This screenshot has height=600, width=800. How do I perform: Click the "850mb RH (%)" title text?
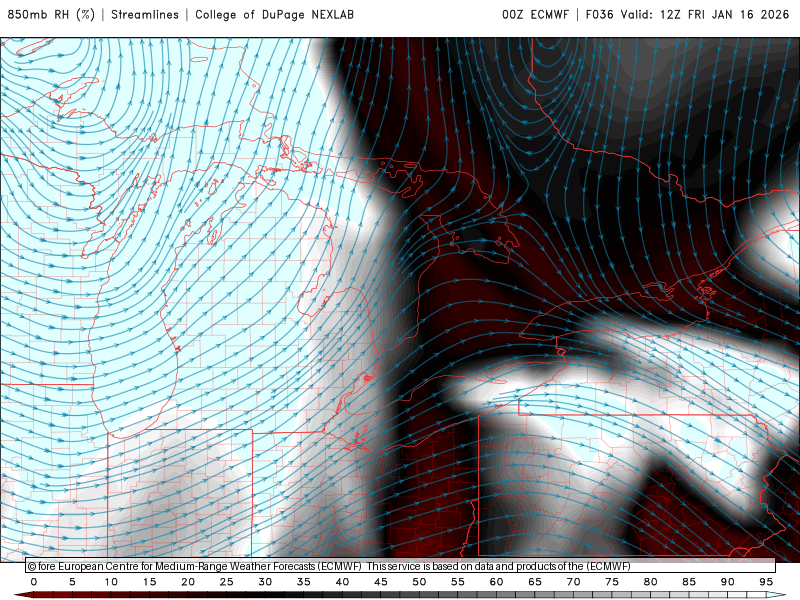click(x=51, y=15)
